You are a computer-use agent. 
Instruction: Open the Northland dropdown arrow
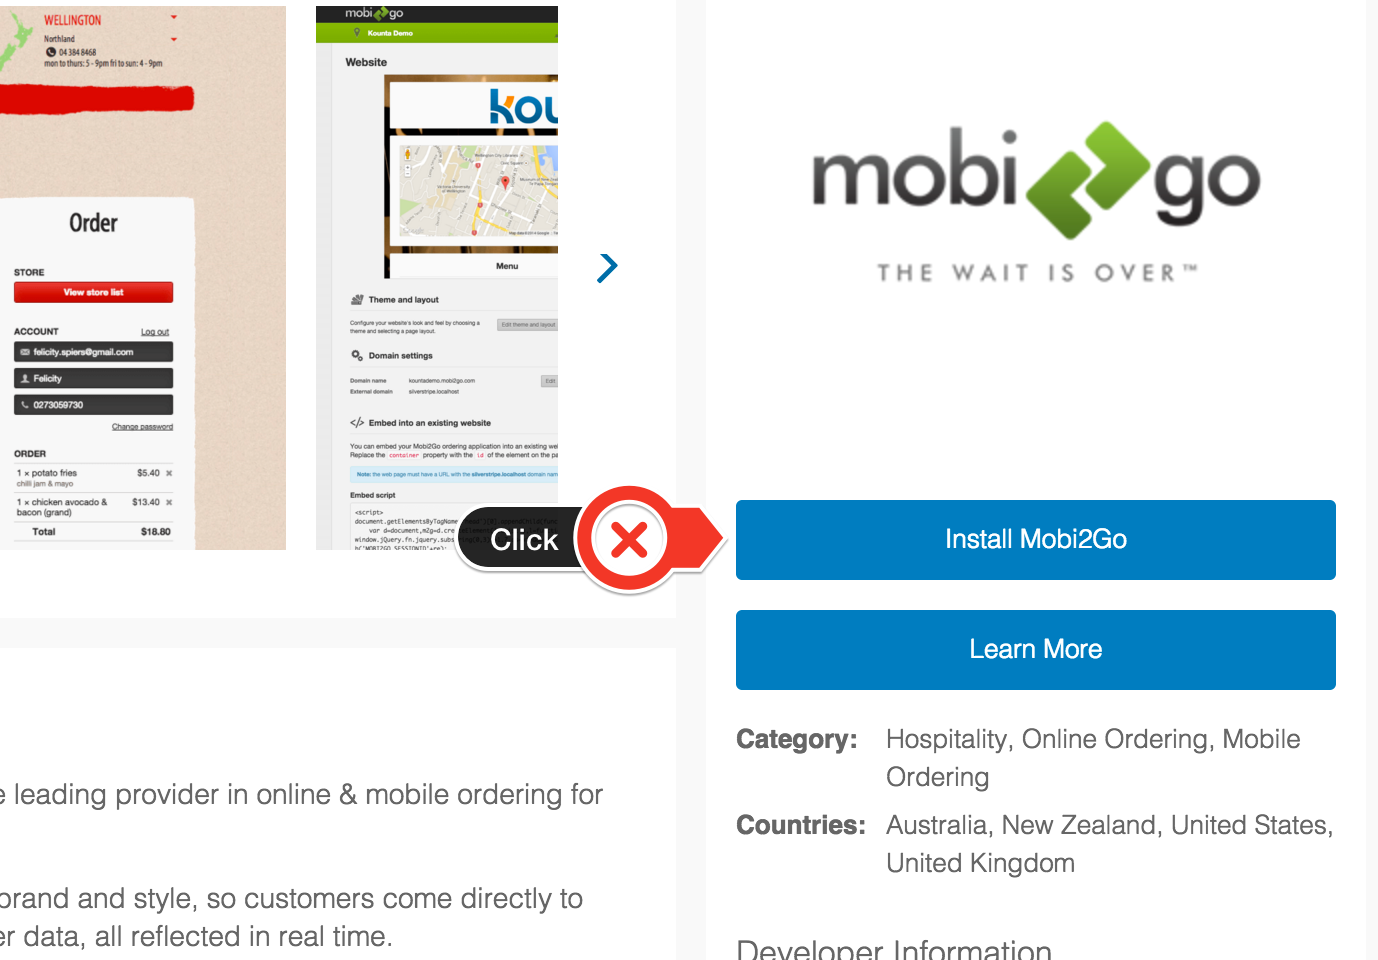[x=174, y=40]
